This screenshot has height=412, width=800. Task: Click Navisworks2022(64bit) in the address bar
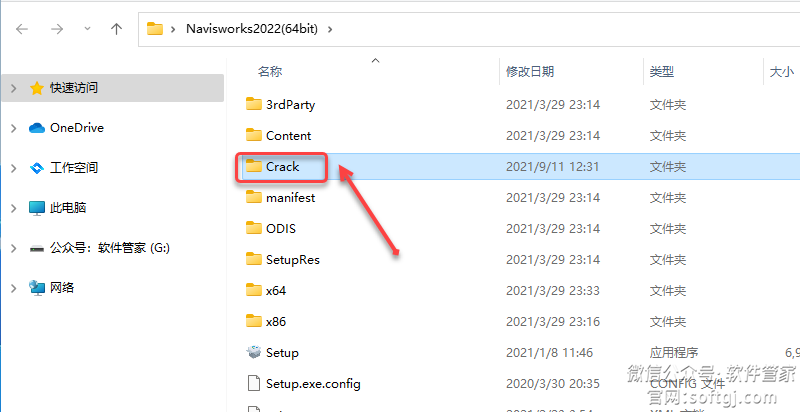point(252,29)
